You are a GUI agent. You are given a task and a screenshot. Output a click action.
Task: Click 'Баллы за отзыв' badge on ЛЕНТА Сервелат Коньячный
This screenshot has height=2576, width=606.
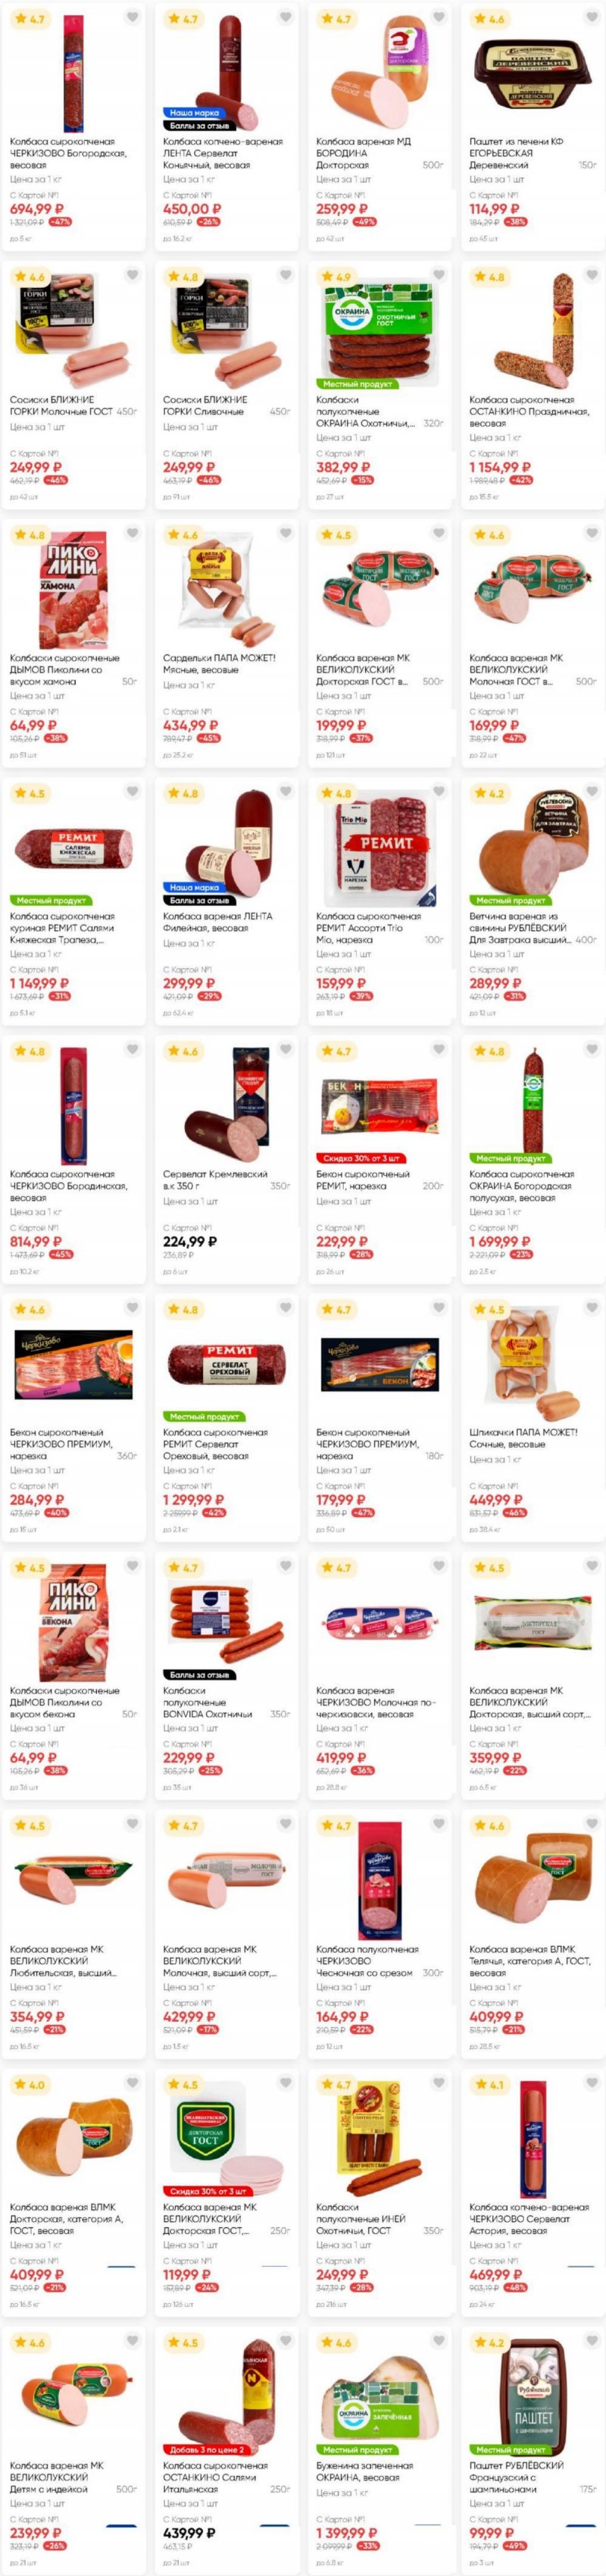click(200, 126)
